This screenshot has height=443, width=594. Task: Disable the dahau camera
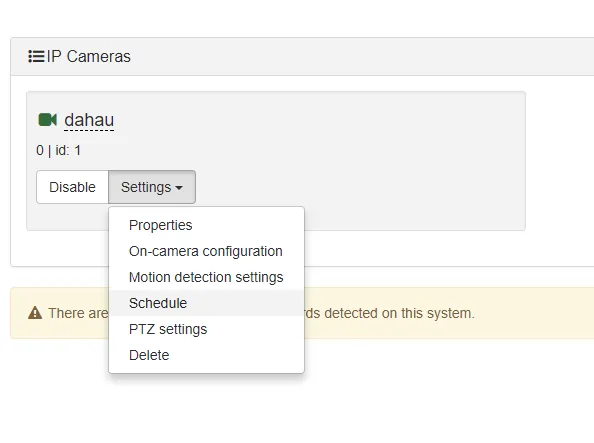click(72, 187)
